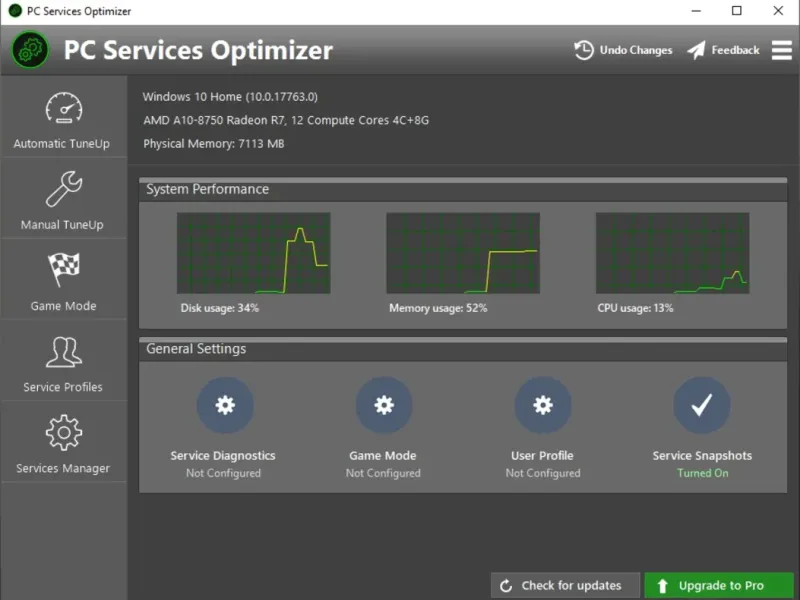800x600 pixels.
Task: Toggle Service Snapshots checkmark circle
Action: click(x=702, y=405)
